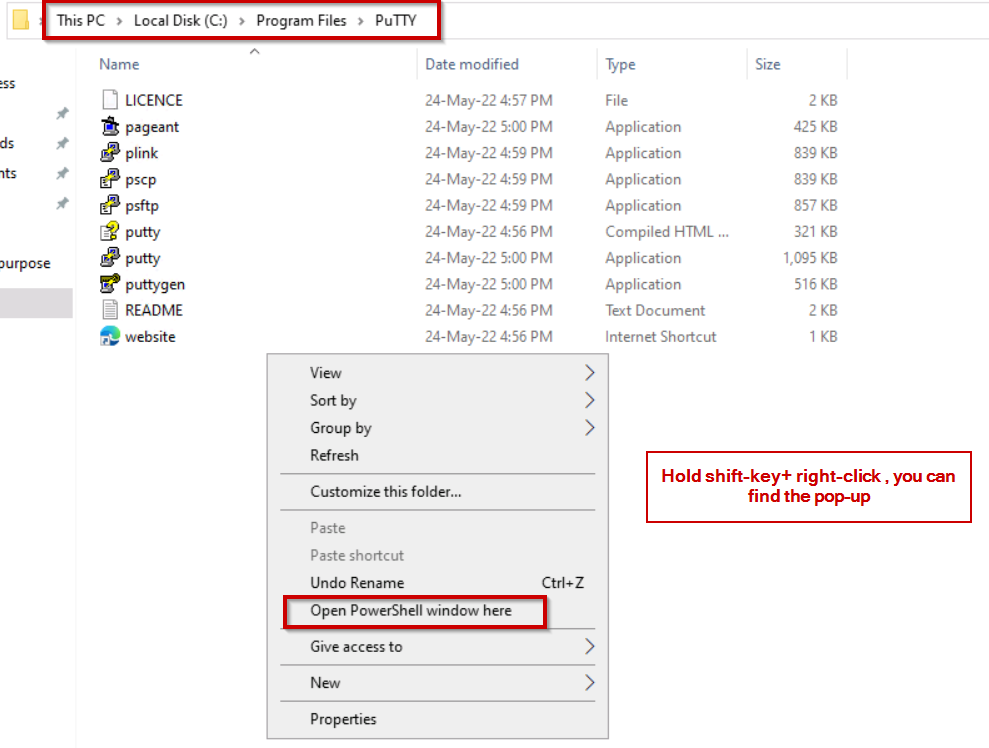Select the README text document icon
The height and width of the screenshot is (748, 989).
click(110, 310)
